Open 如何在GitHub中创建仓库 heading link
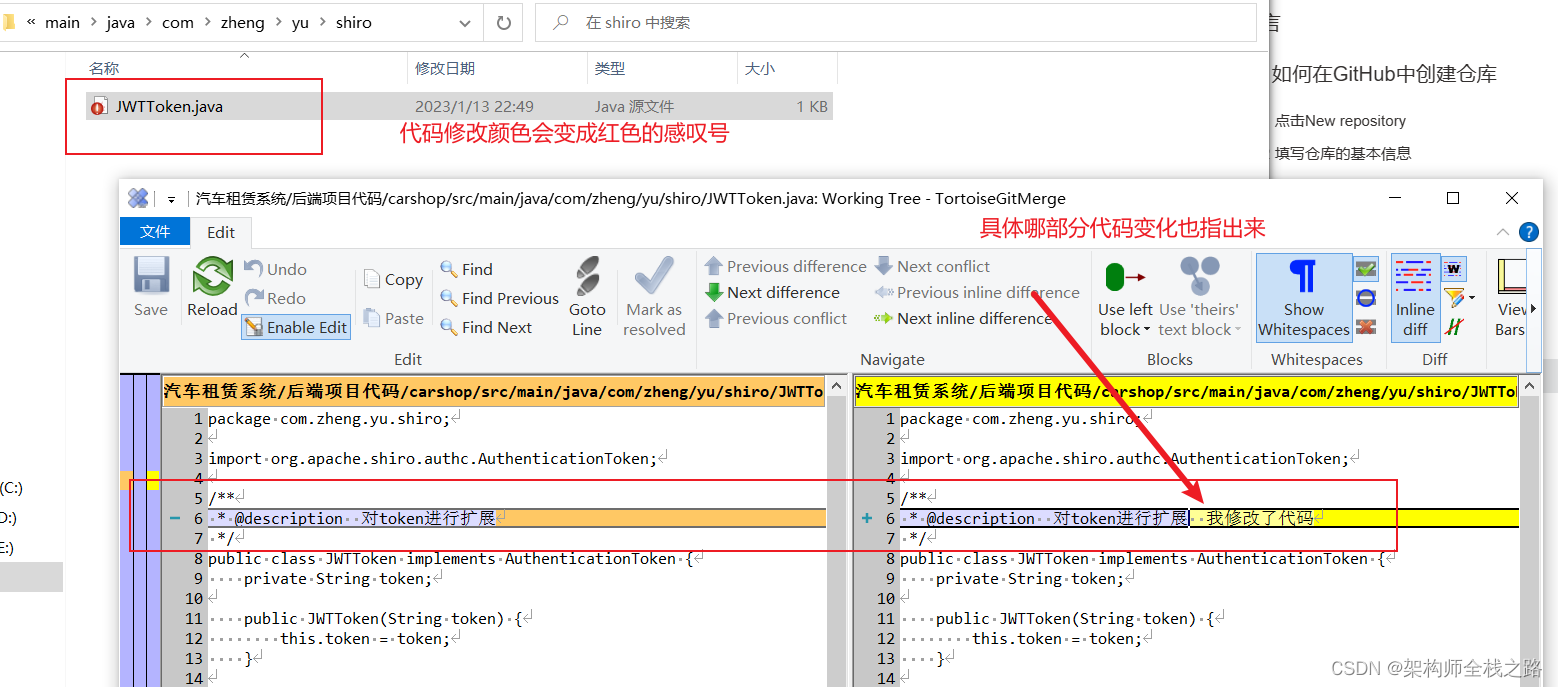 [1384, 74]
